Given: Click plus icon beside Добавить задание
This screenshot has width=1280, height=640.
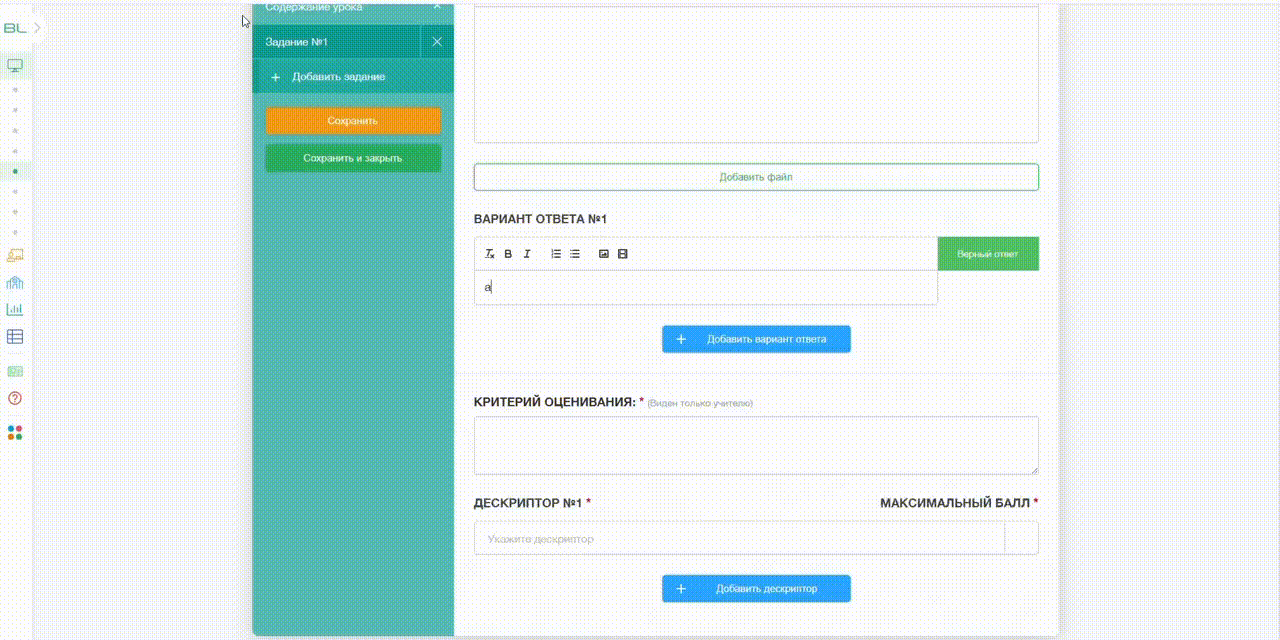Looking at the screenshot, I should (275, 77).
